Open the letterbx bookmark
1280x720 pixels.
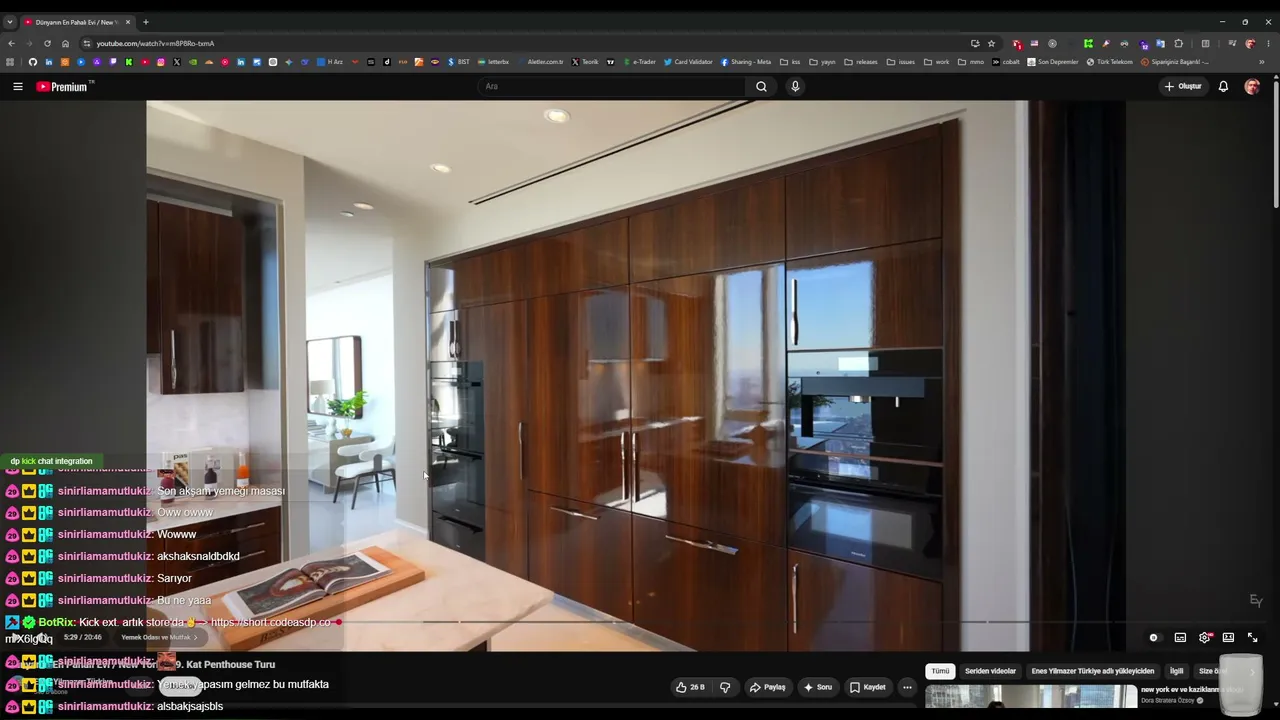(493, 62)
